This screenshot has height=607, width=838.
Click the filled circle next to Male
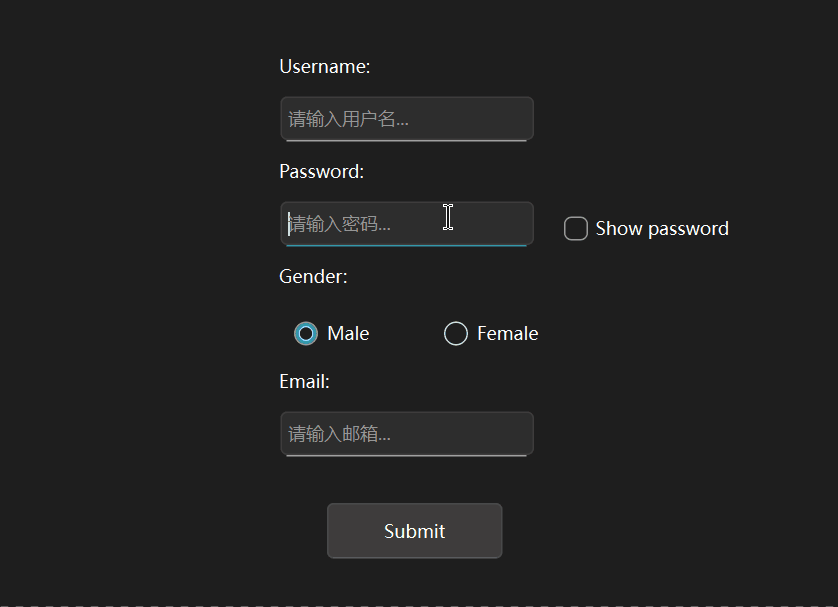[x=306, y=334]
